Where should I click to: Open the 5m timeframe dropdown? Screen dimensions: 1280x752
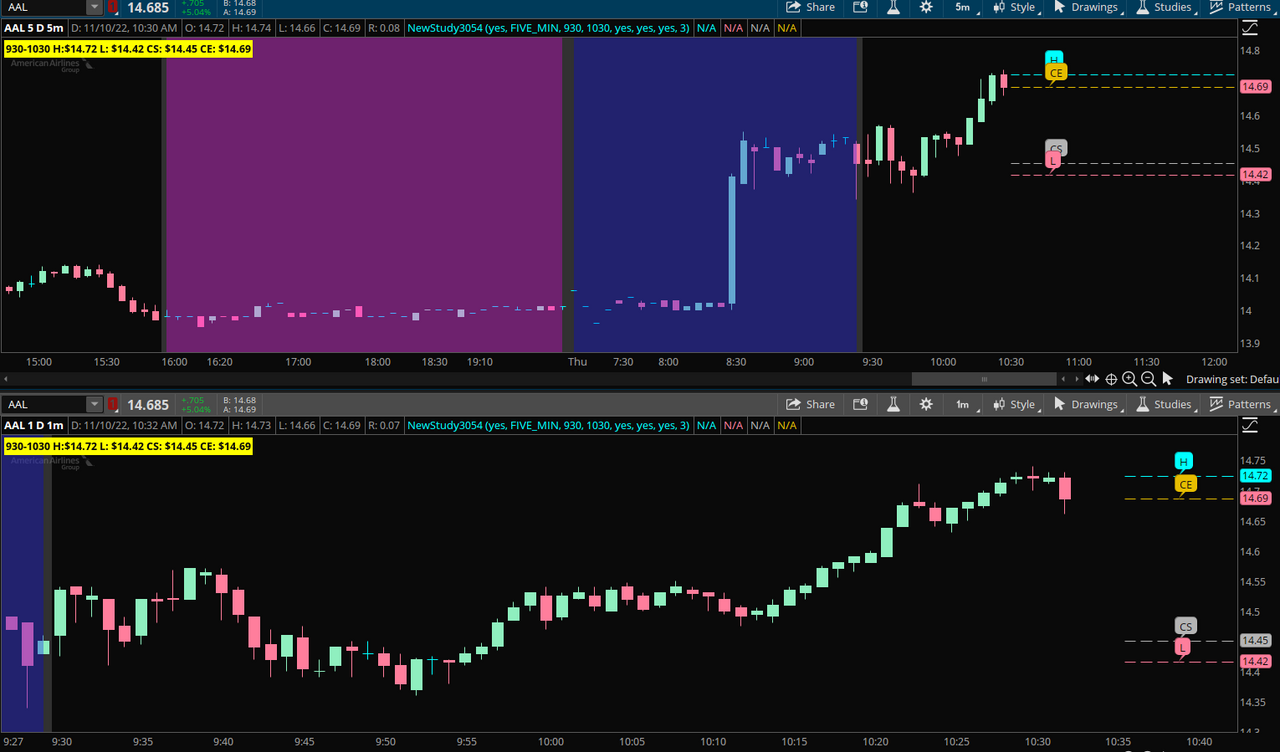[x=962, y=7]
